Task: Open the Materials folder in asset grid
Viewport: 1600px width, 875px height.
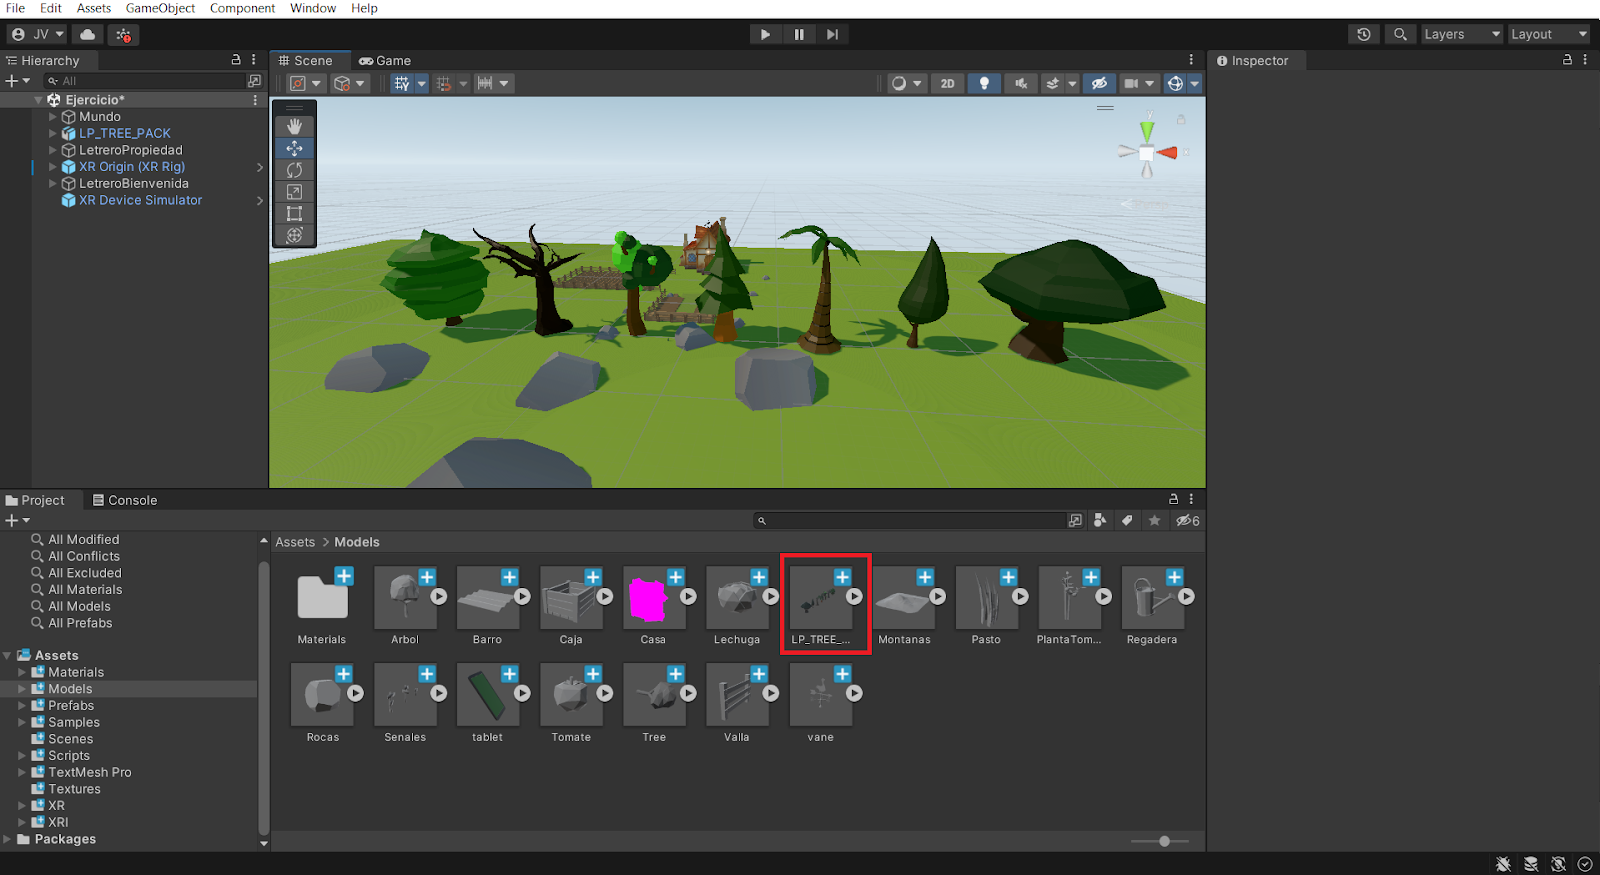Action: tap(322, 597)
